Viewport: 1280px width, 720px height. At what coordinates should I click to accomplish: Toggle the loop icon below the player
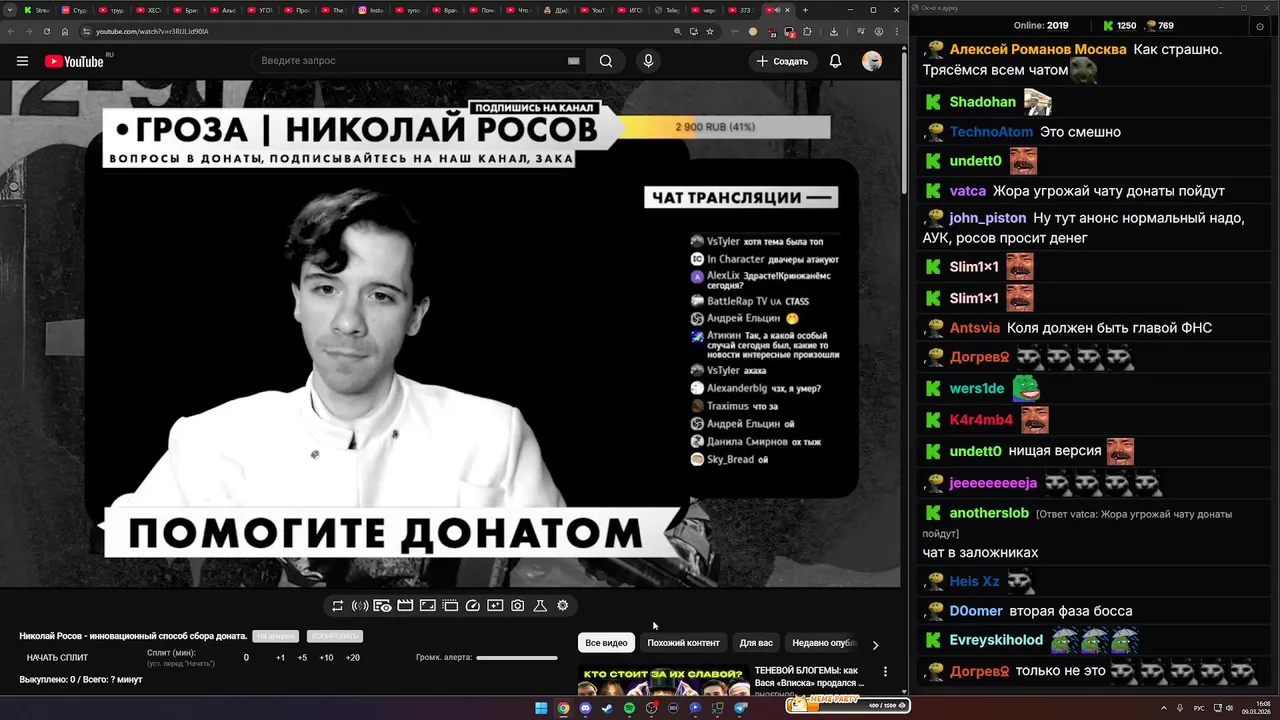[338, 605]
